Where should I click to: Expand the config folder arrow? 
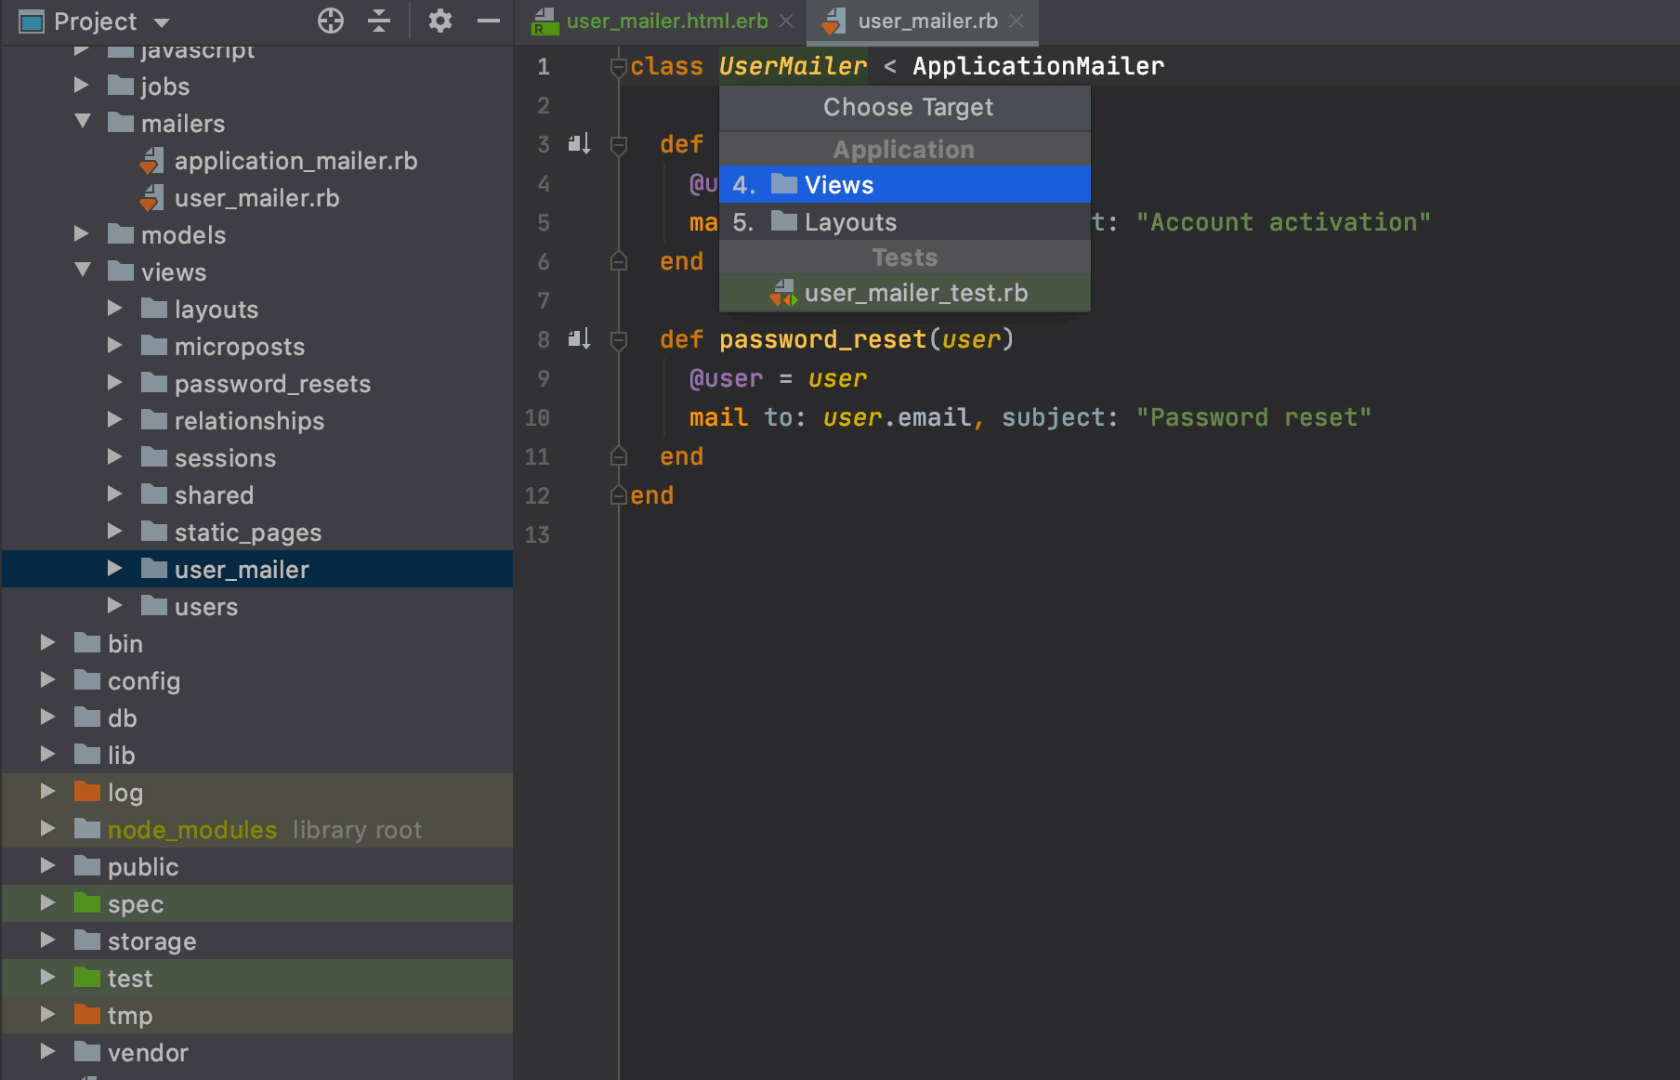(x=47, y=680)
